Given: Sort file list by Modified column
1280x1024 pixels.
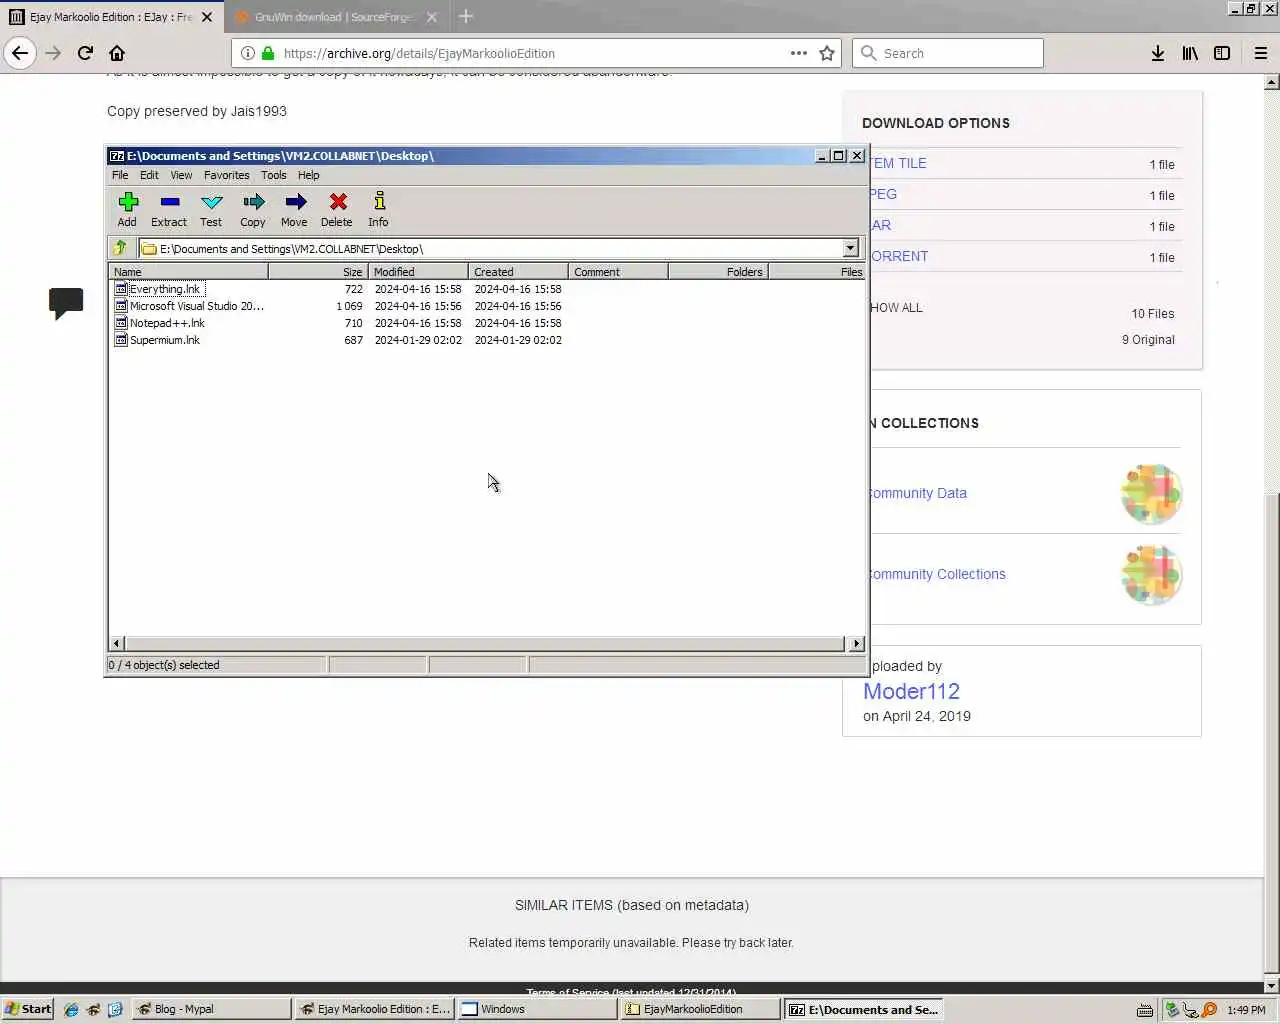Looking at the screenshot, I should point(418,272).
